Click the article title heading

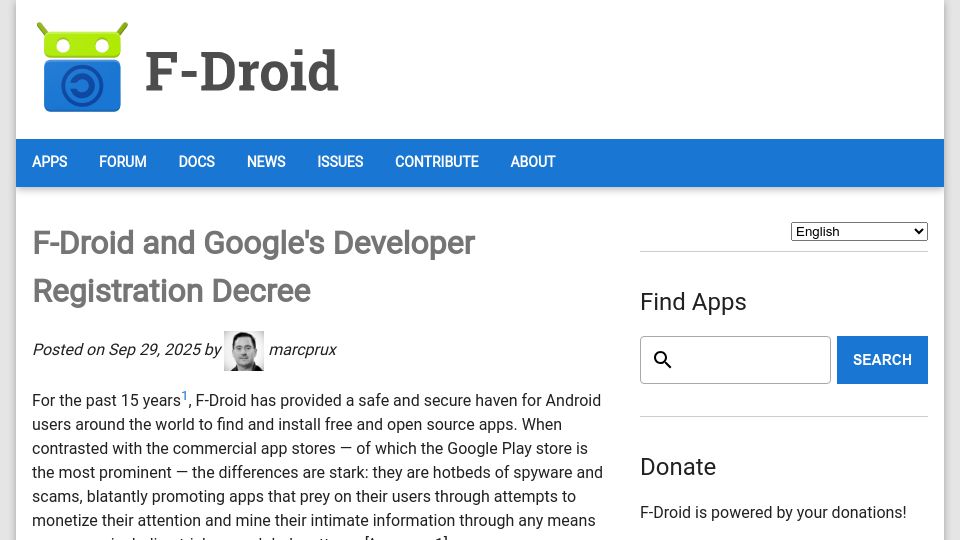coord(253,266)
